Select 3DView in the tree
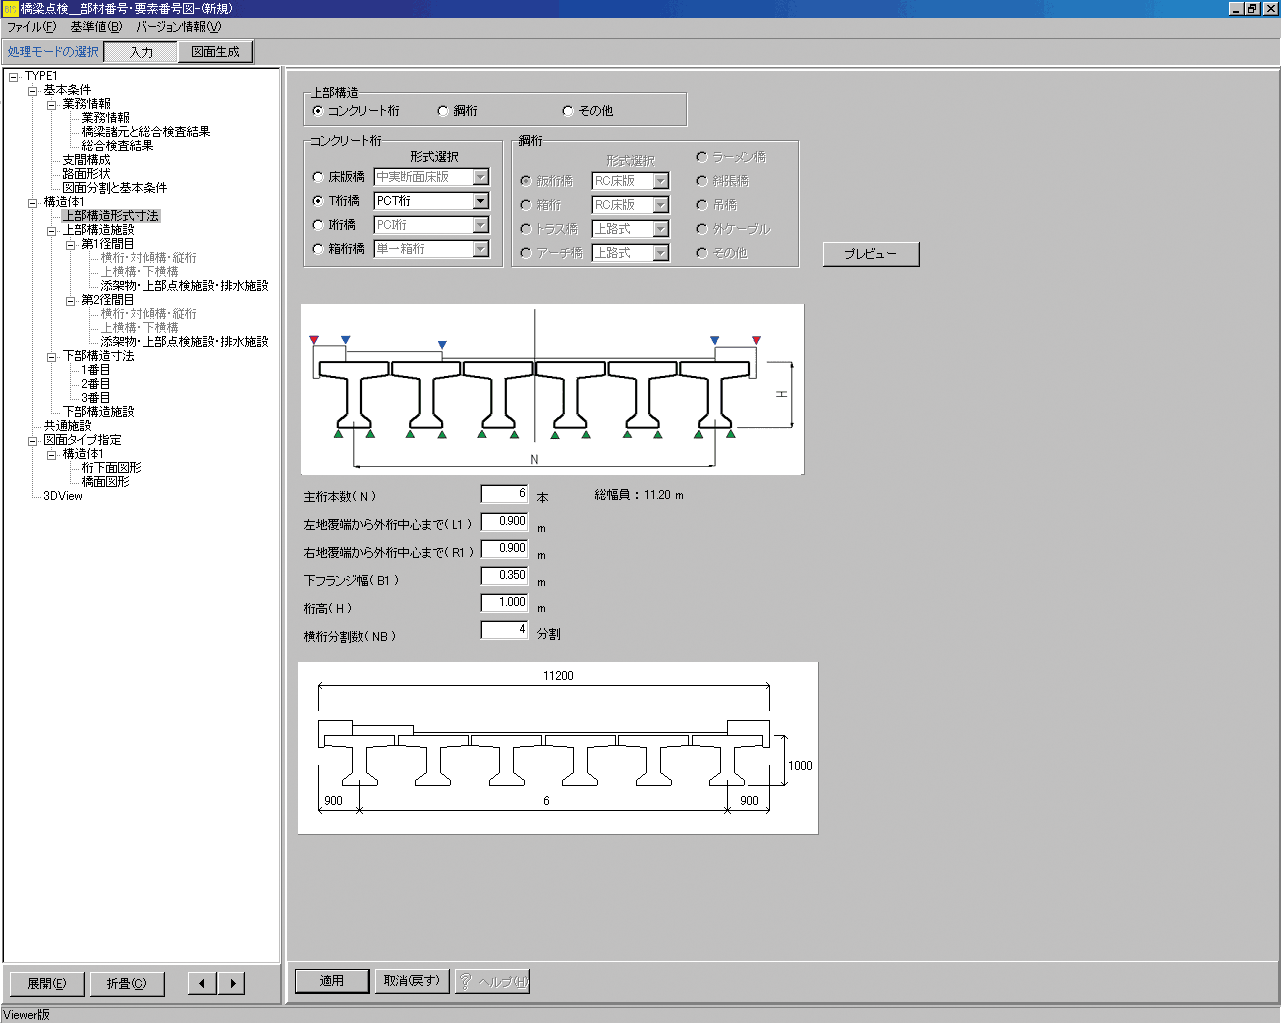Viewport: 1281px width, 1024px height. tap(63, 496)
